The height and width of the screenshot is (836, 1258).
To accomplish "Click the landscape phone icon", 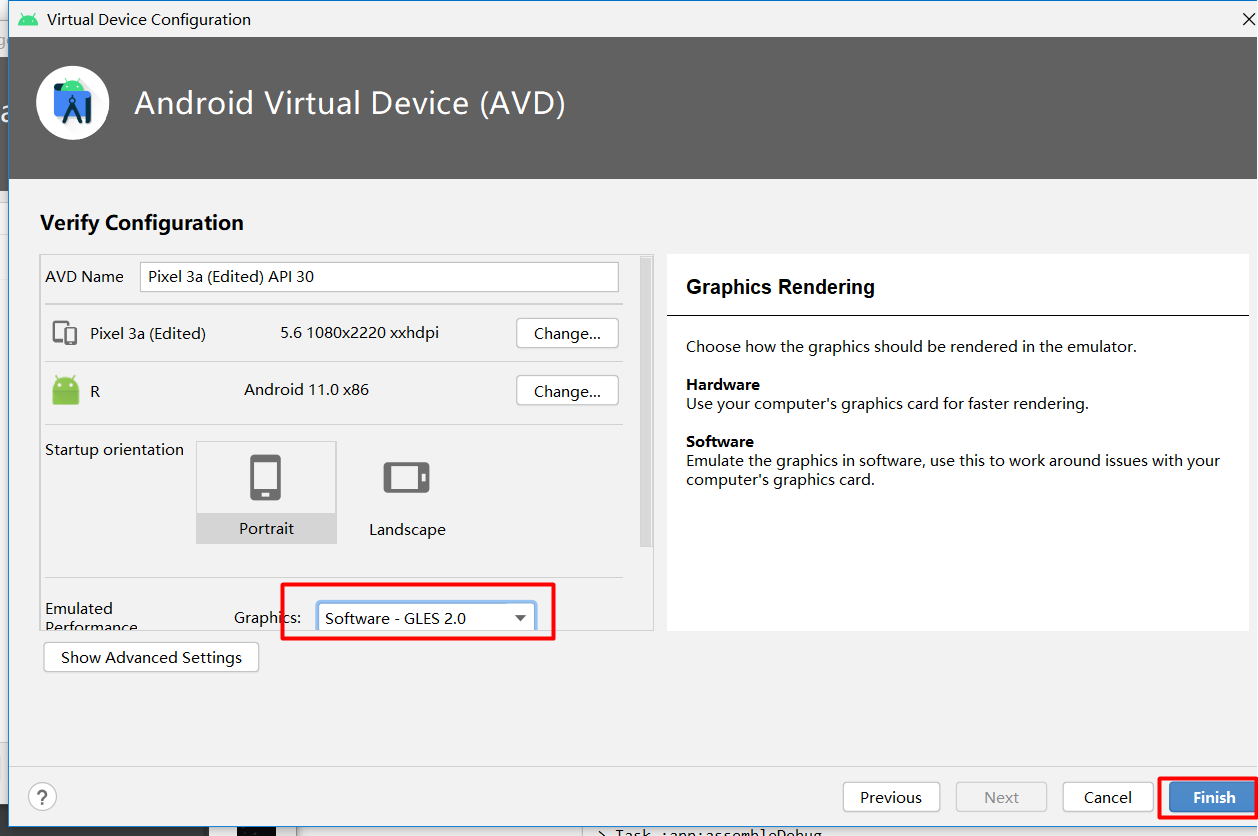I will (x=407, y=477).
